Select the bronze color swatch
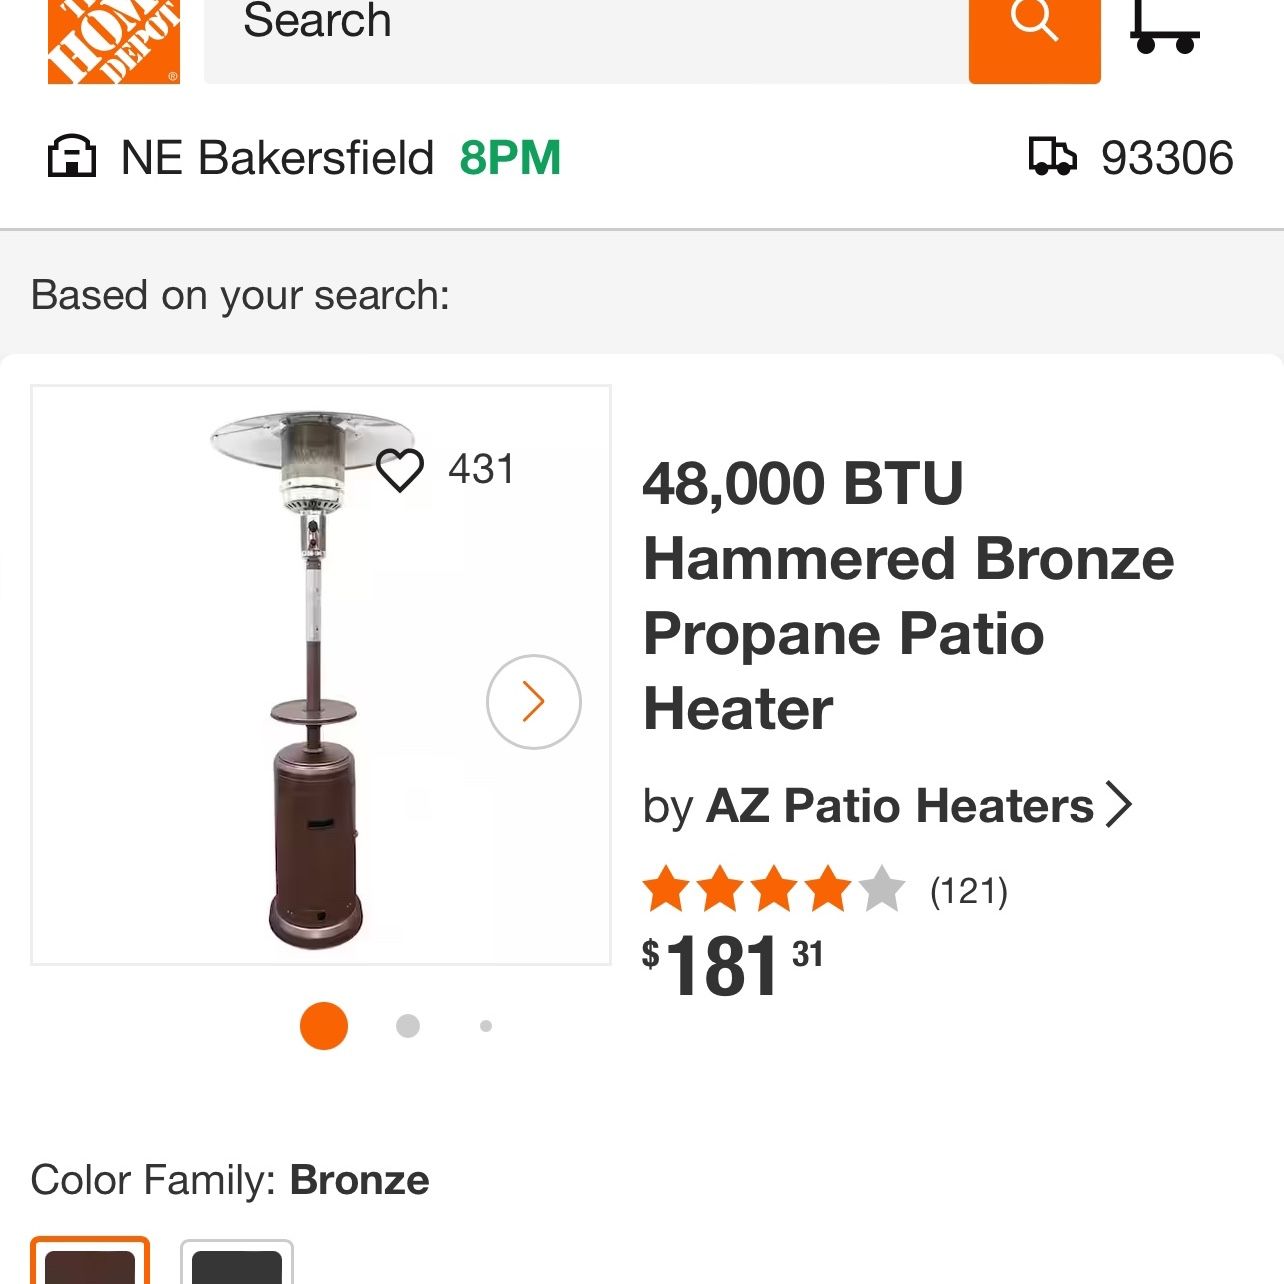This screenshot has width=1284, height=1284. tap(90, 1261)
